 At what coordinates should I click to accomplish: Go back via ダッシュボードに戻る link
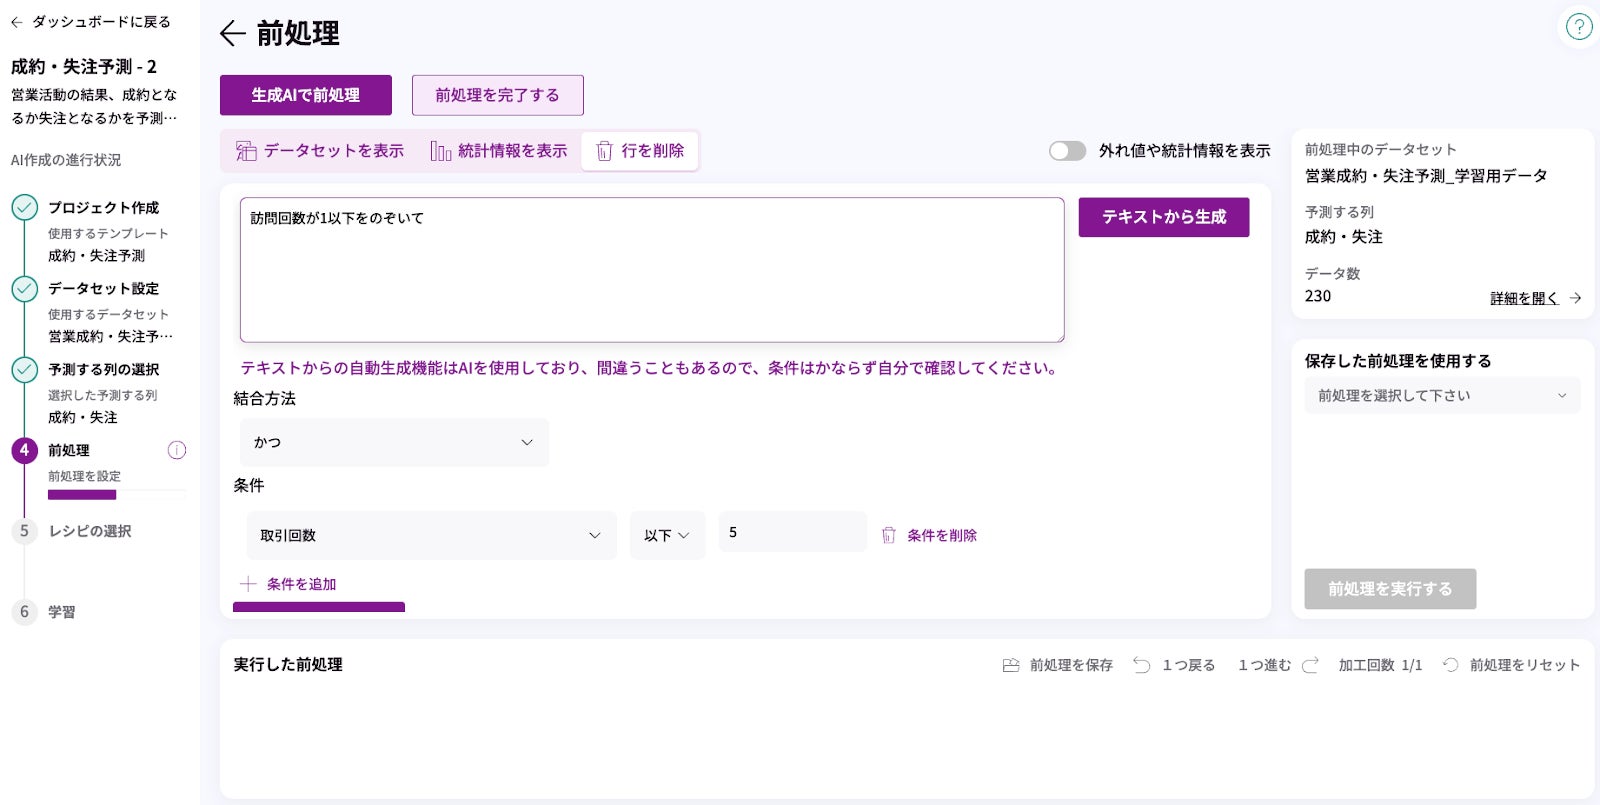pos(91,21)
